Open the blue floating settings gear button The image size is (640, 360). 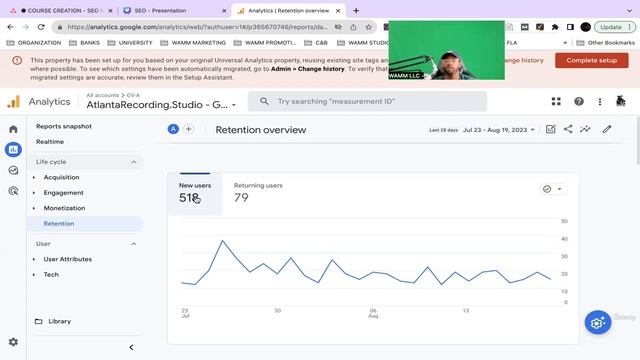pyautogui.click(x=598, y=323)
